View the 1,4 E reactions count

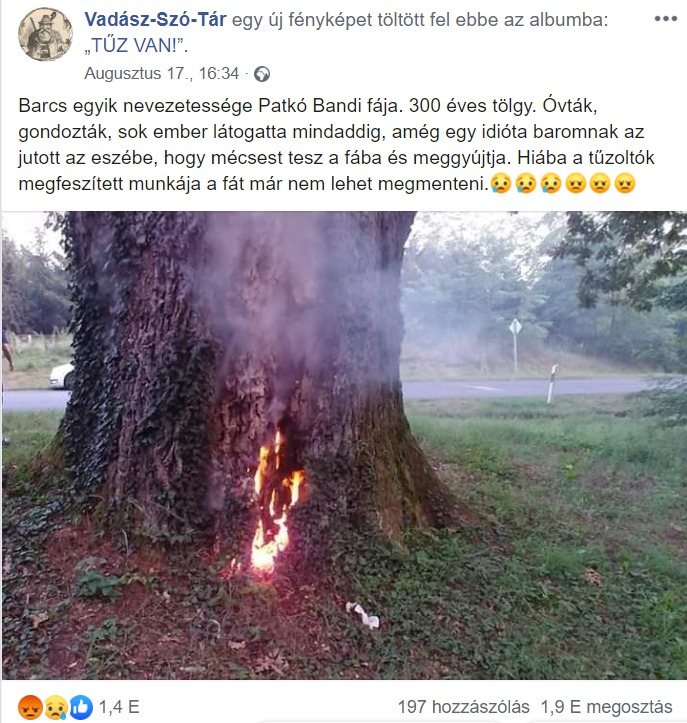click(119, 707)
